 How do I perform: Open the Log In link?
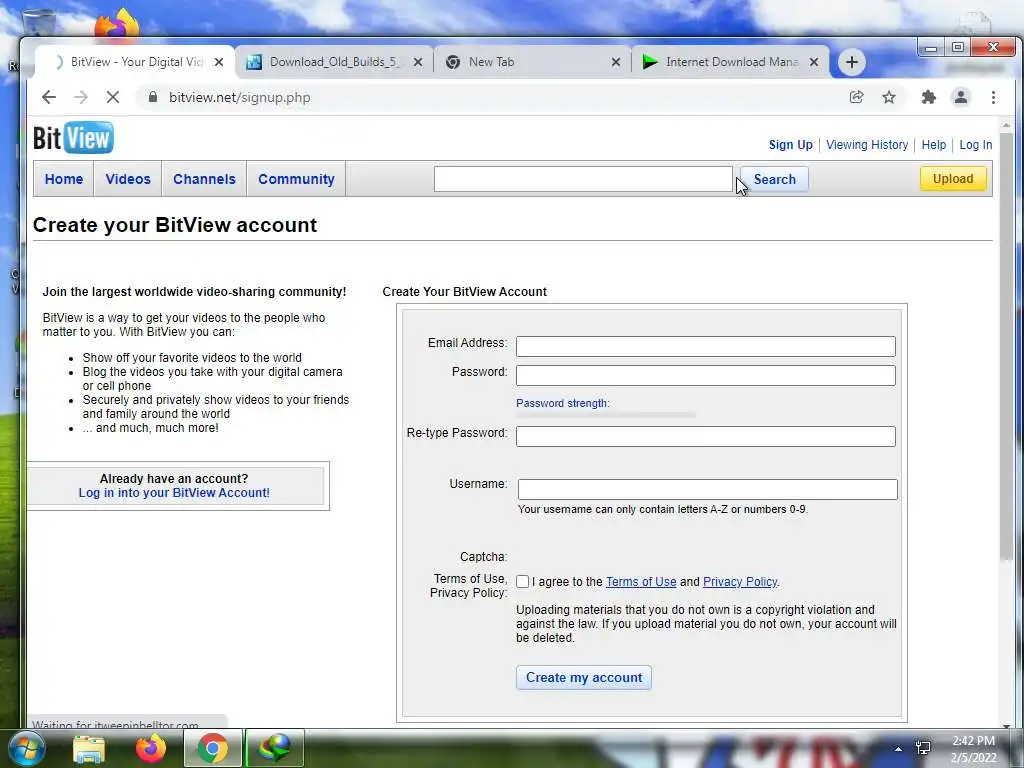pyautogui.click(x=976, y=145)
